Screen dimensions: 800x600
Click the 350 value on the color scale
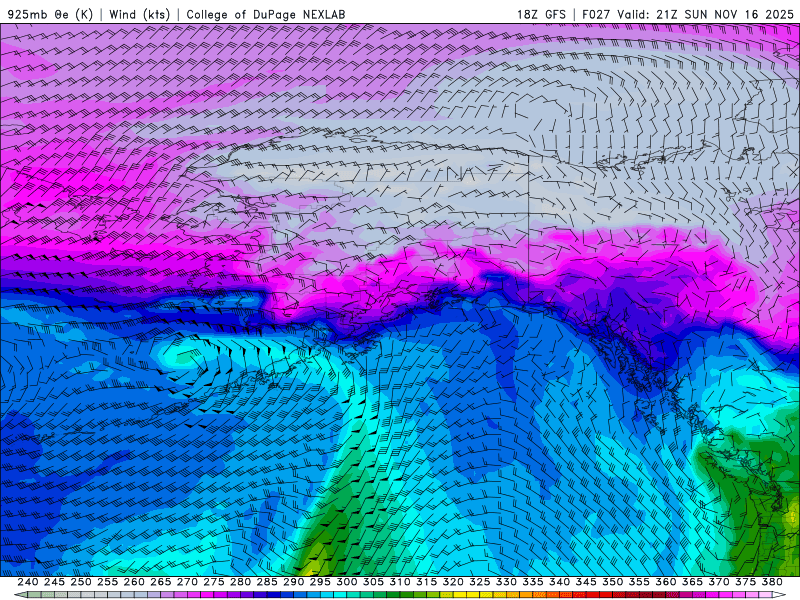coord(612,582)
